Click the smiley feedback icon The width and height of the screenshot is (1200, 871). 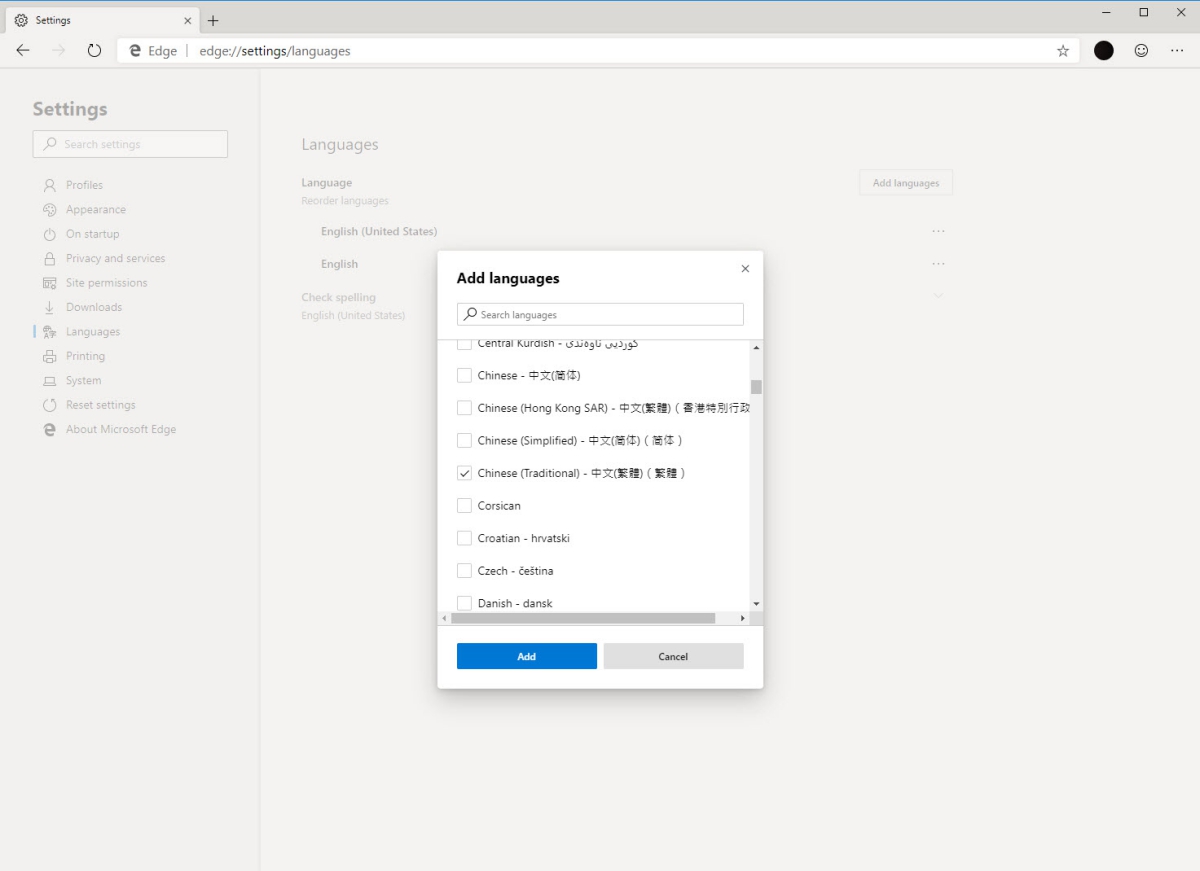click(x=1141, y=51)
